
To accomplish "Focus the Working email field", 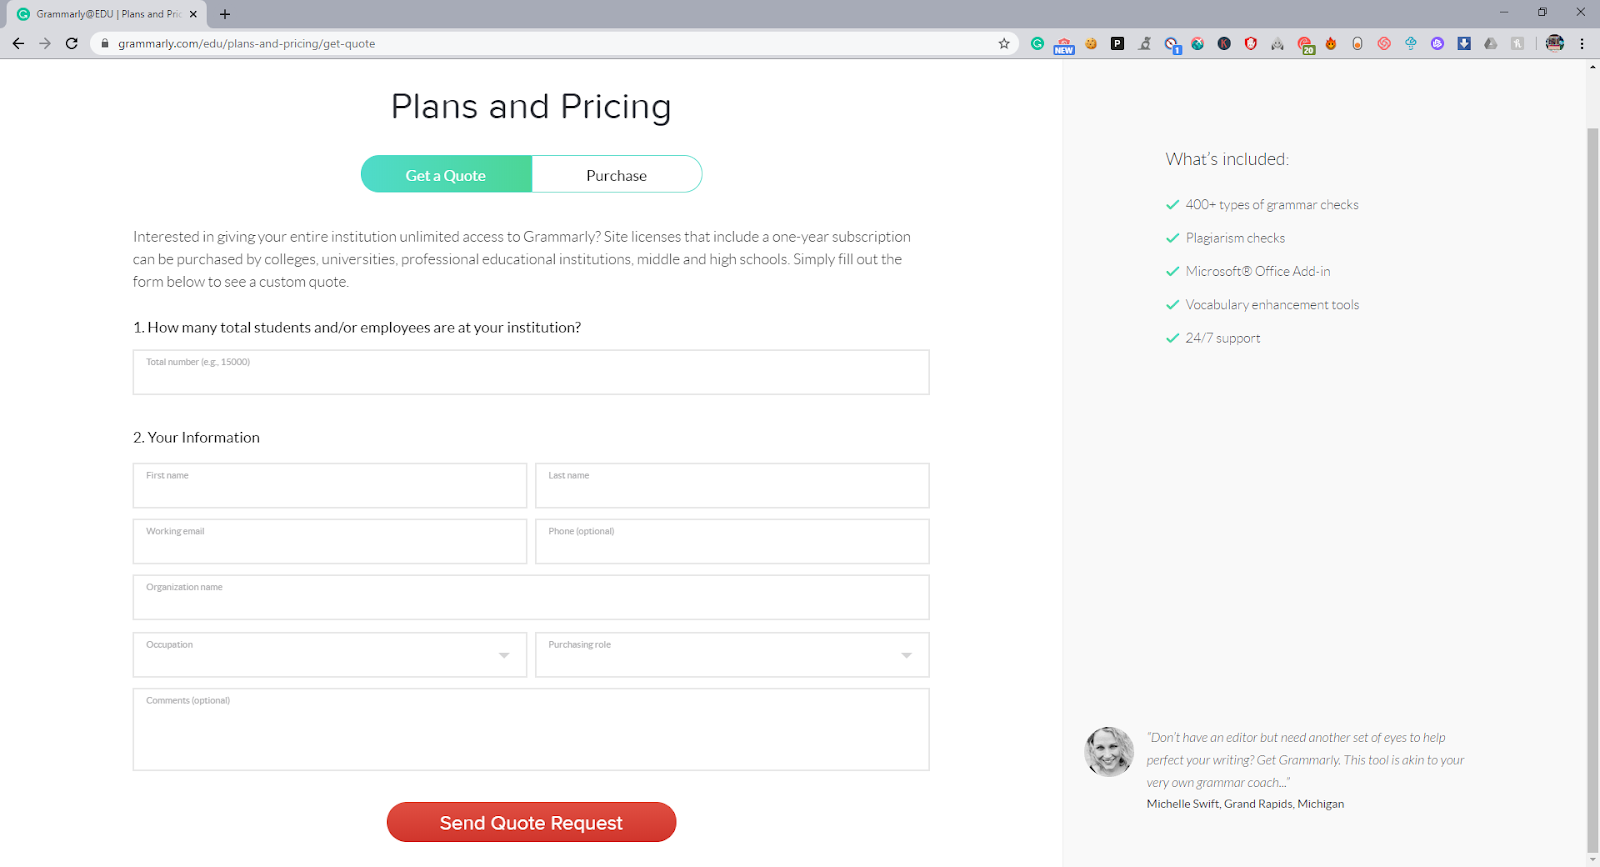I will click(x=330, y=542).
